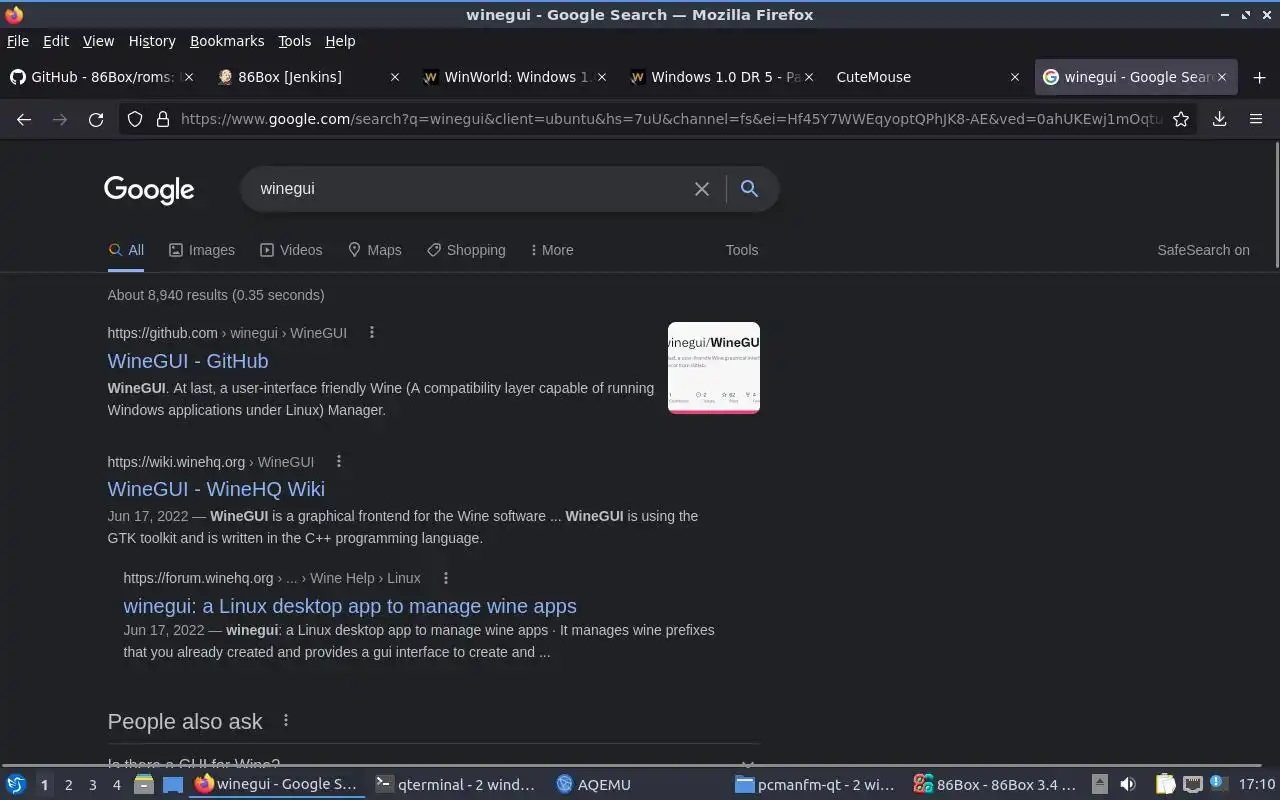
Task: Open the notification tray icon beside the clock
Action: 1217,783
